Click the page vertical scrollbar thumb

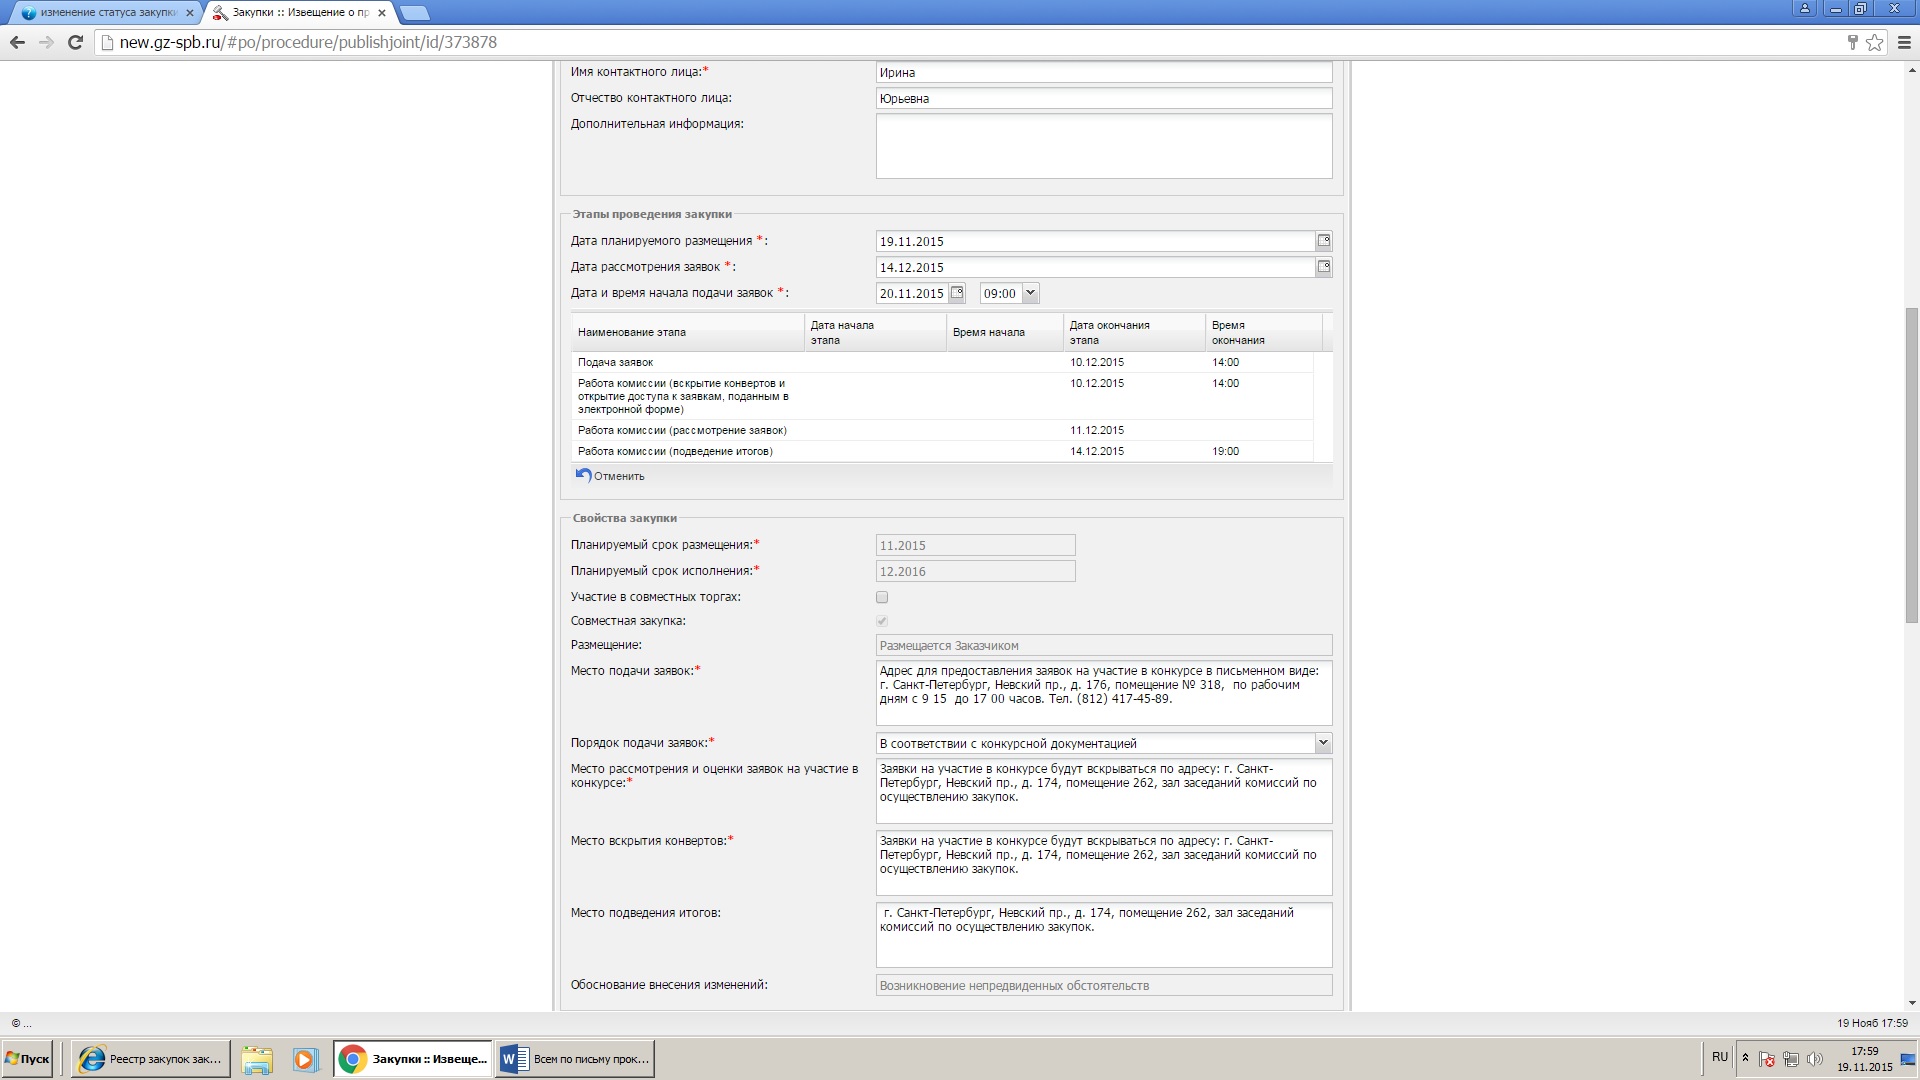[x=1911, y=465]
